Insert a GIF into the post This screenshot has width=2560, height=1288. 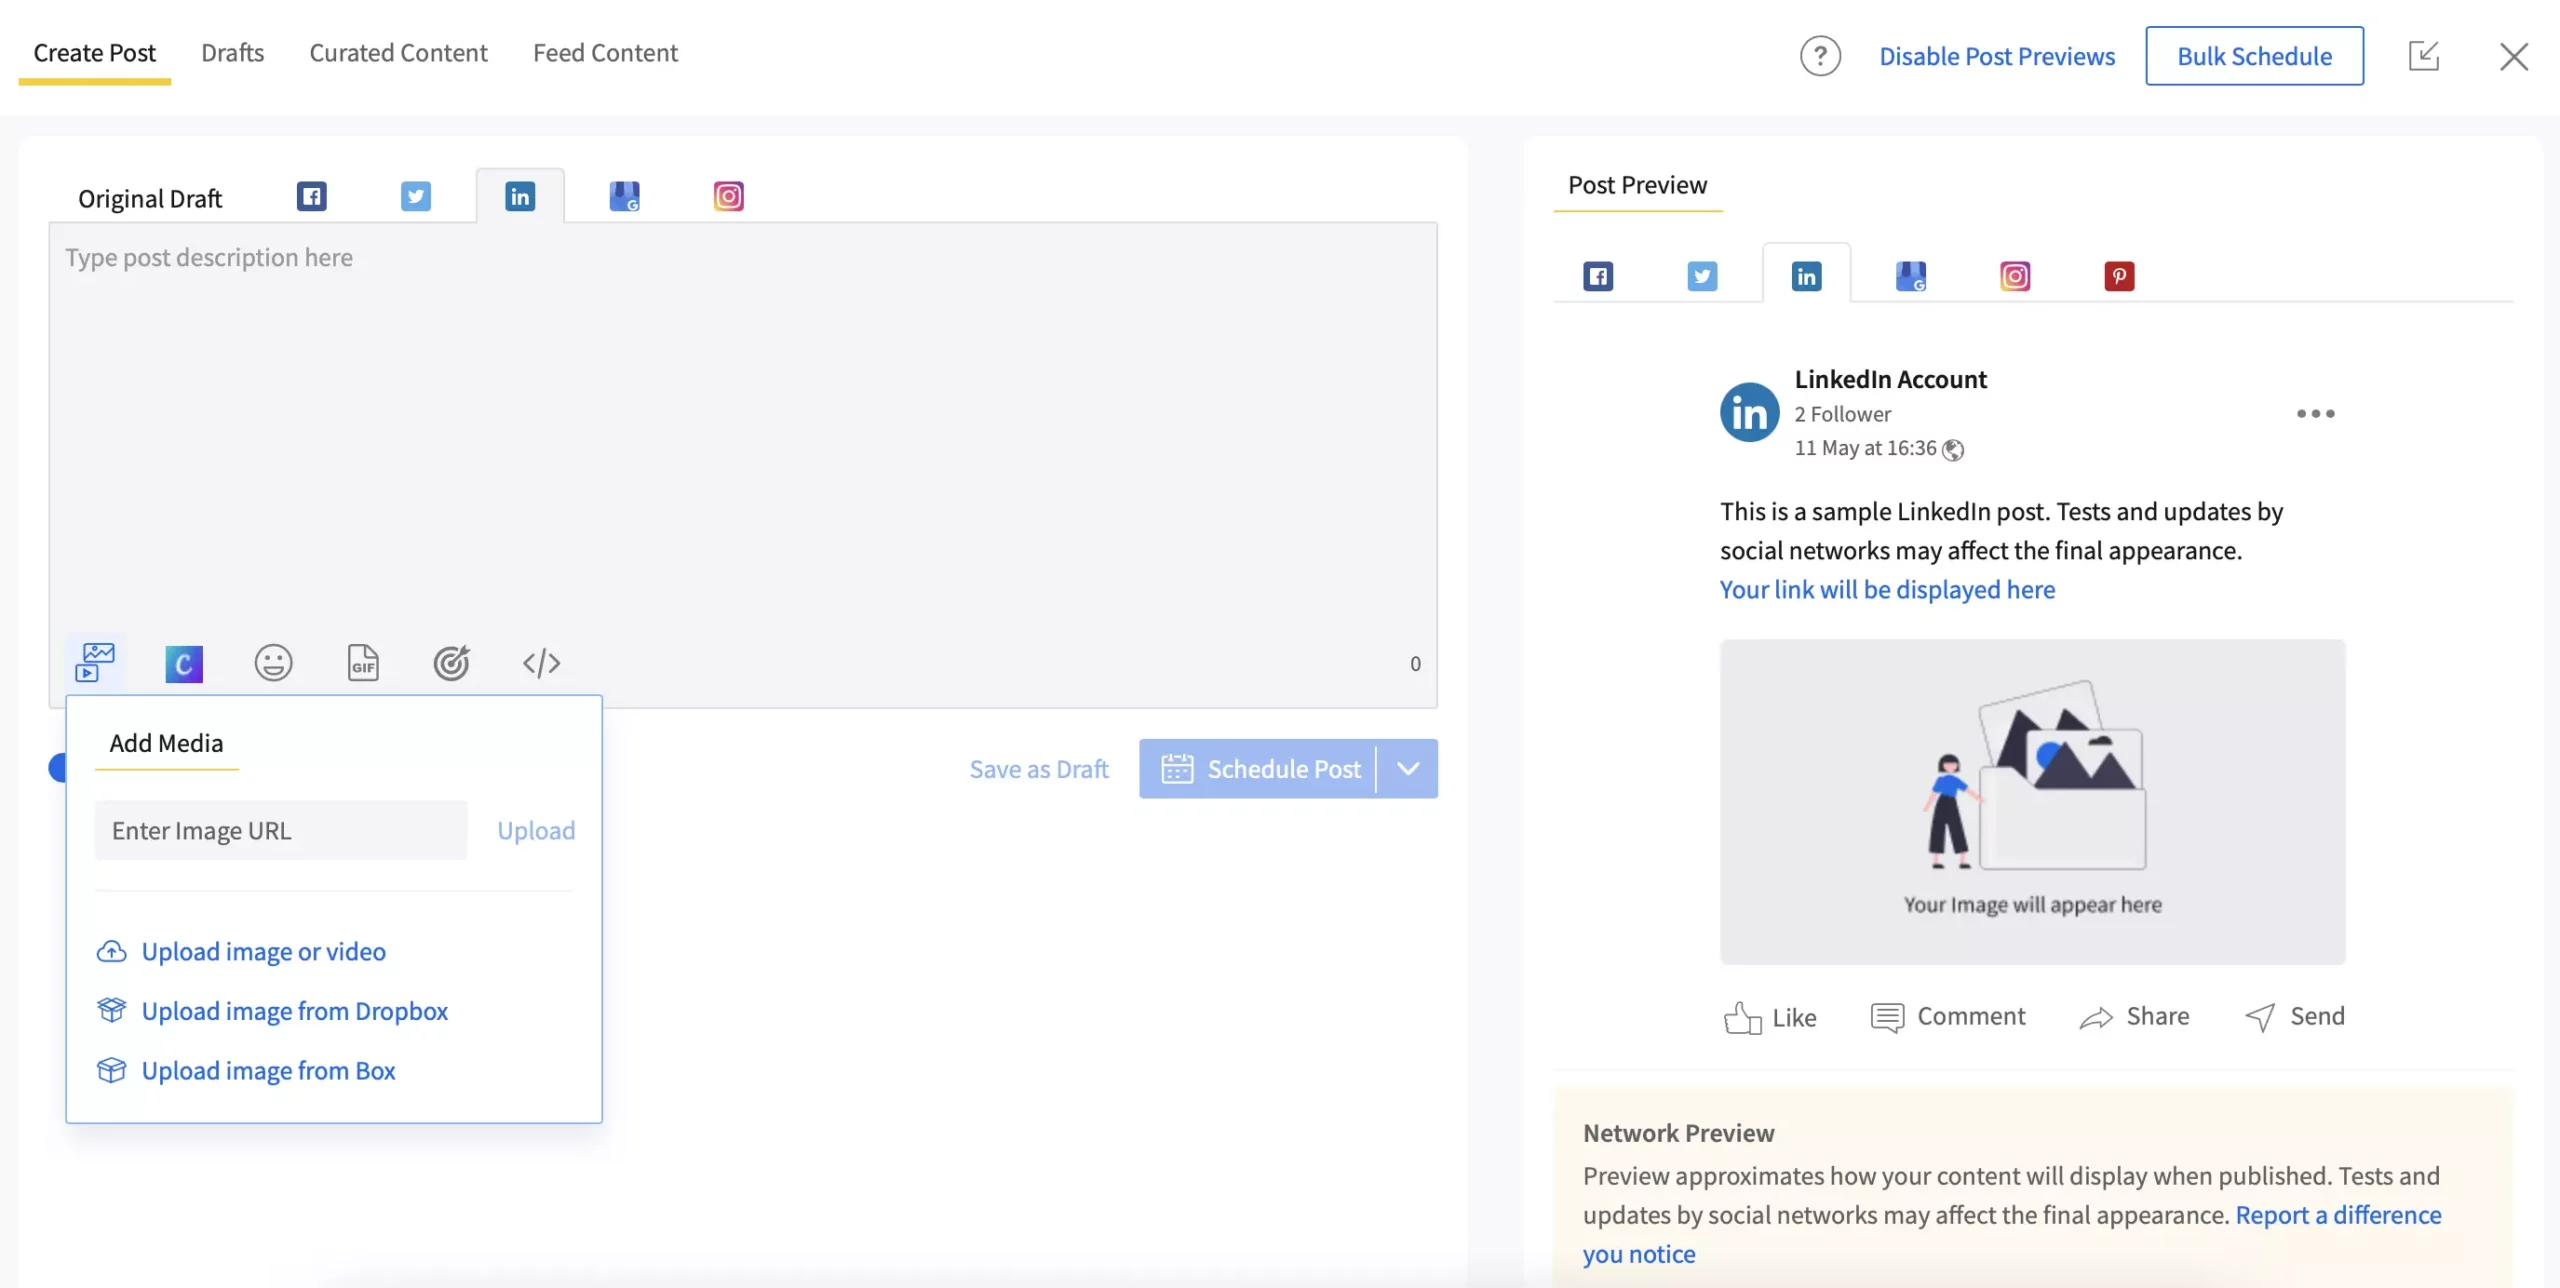362,662
